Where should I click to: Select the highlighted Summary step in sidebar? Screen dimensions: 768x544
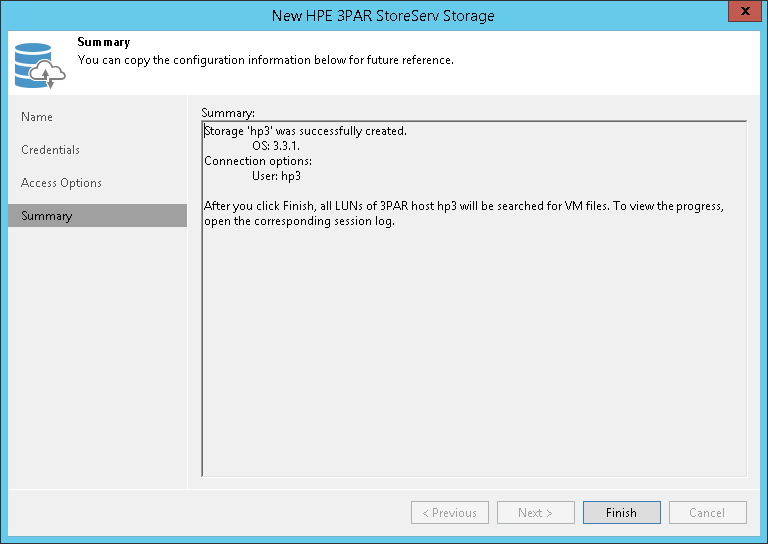(47, 216)
